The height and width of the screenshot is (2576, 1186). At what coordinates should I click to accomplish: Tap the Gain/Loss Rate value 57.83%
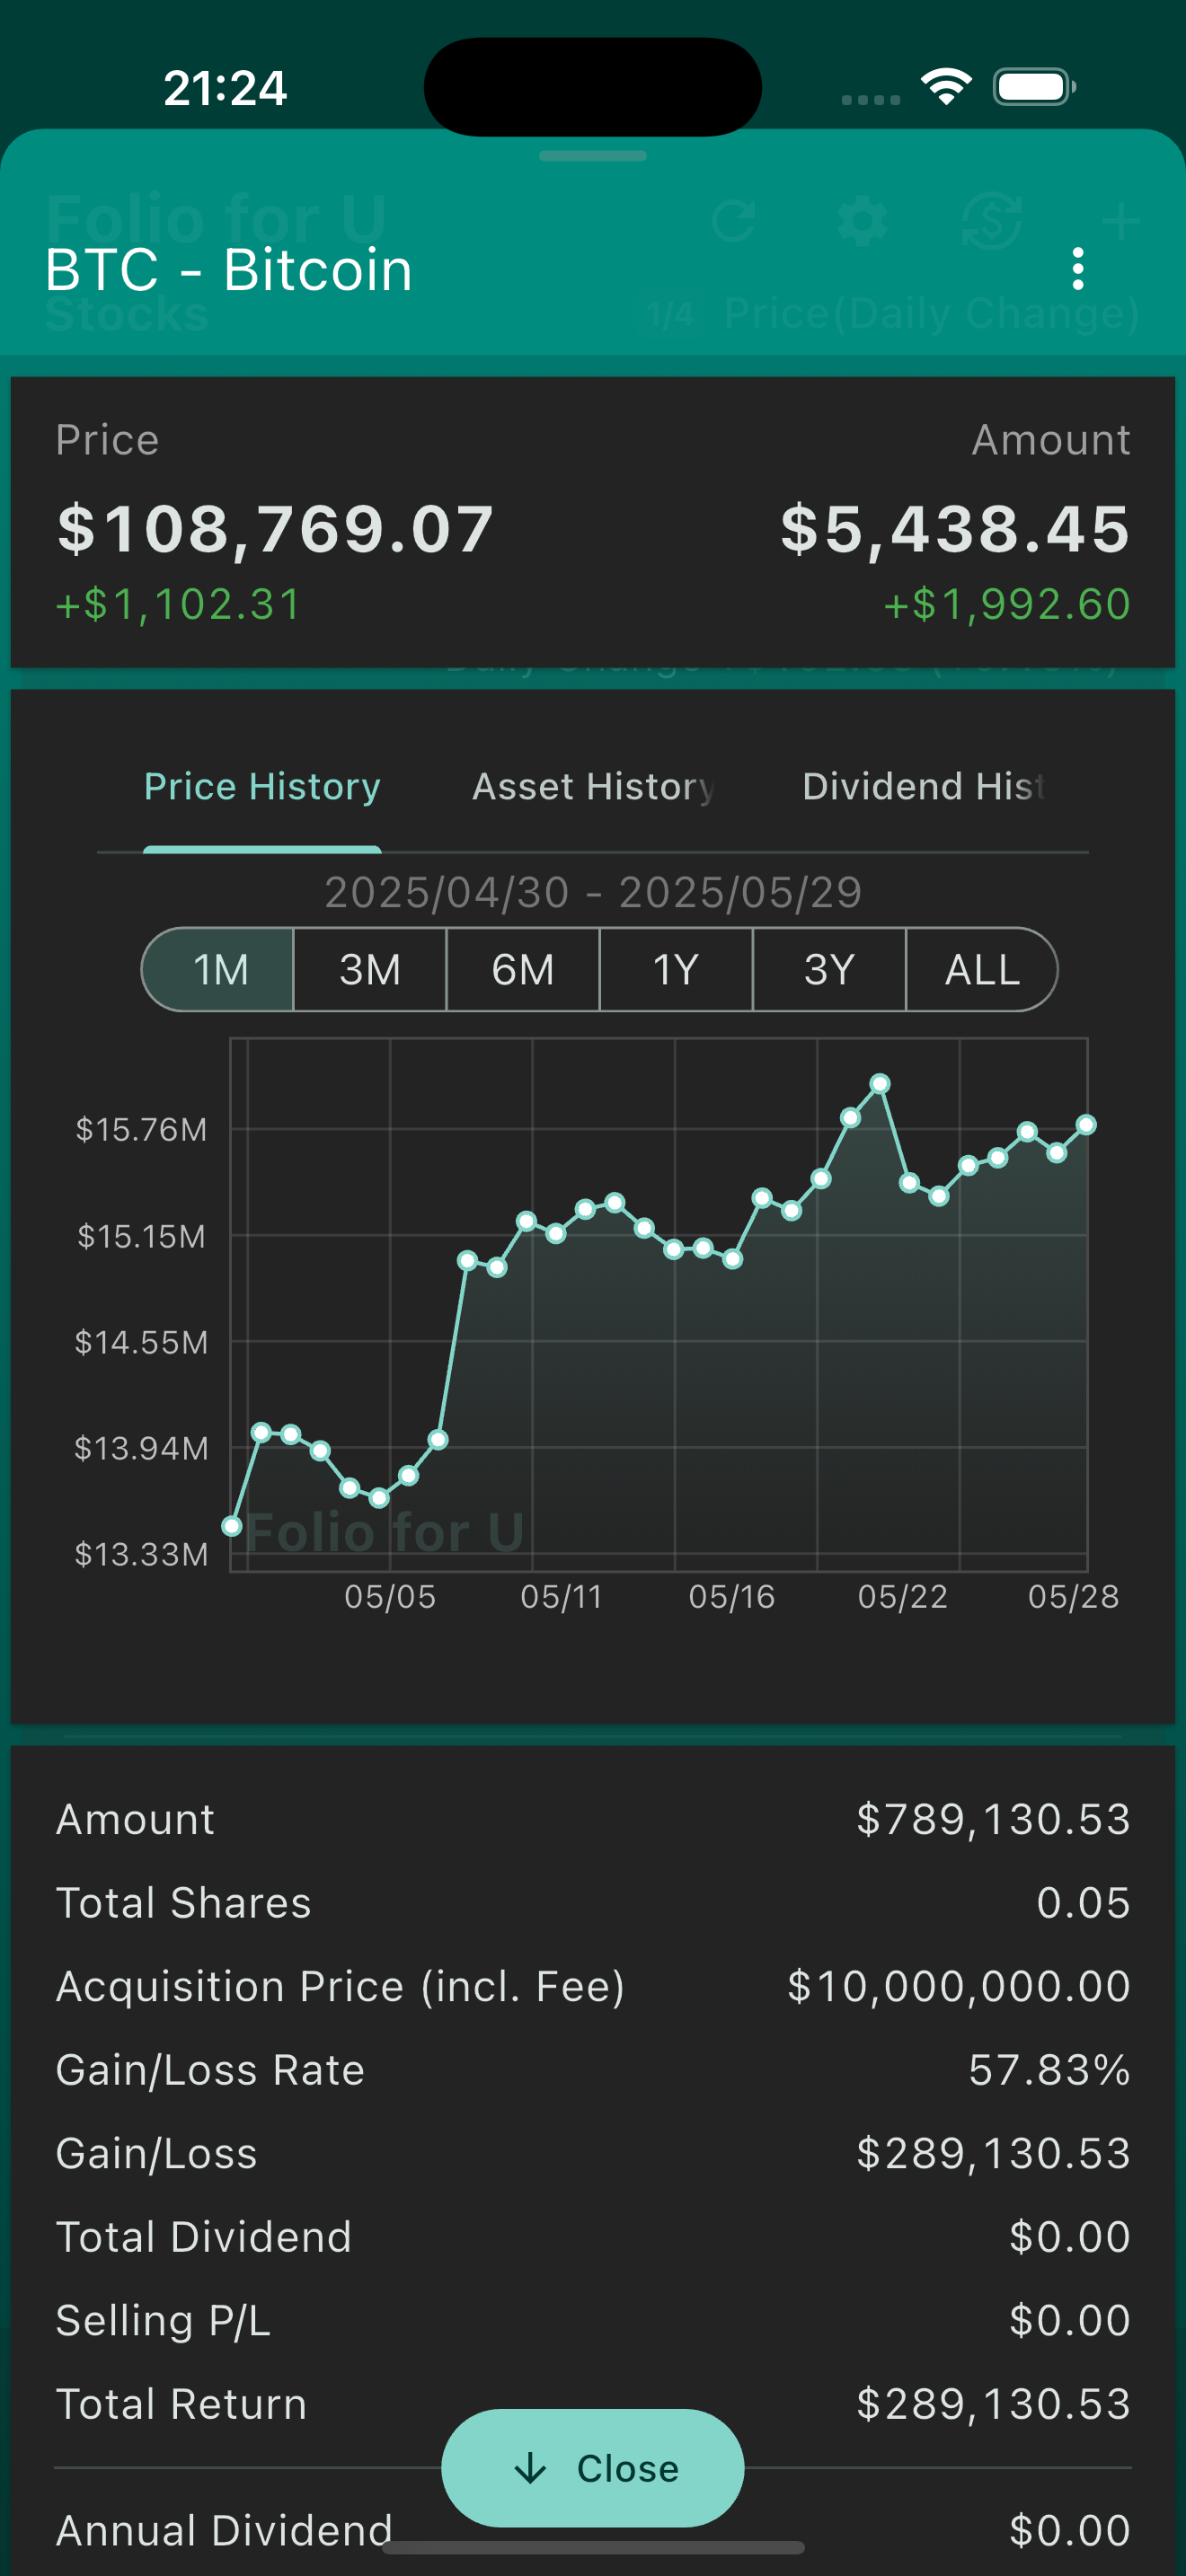tap(1049, 2069)
